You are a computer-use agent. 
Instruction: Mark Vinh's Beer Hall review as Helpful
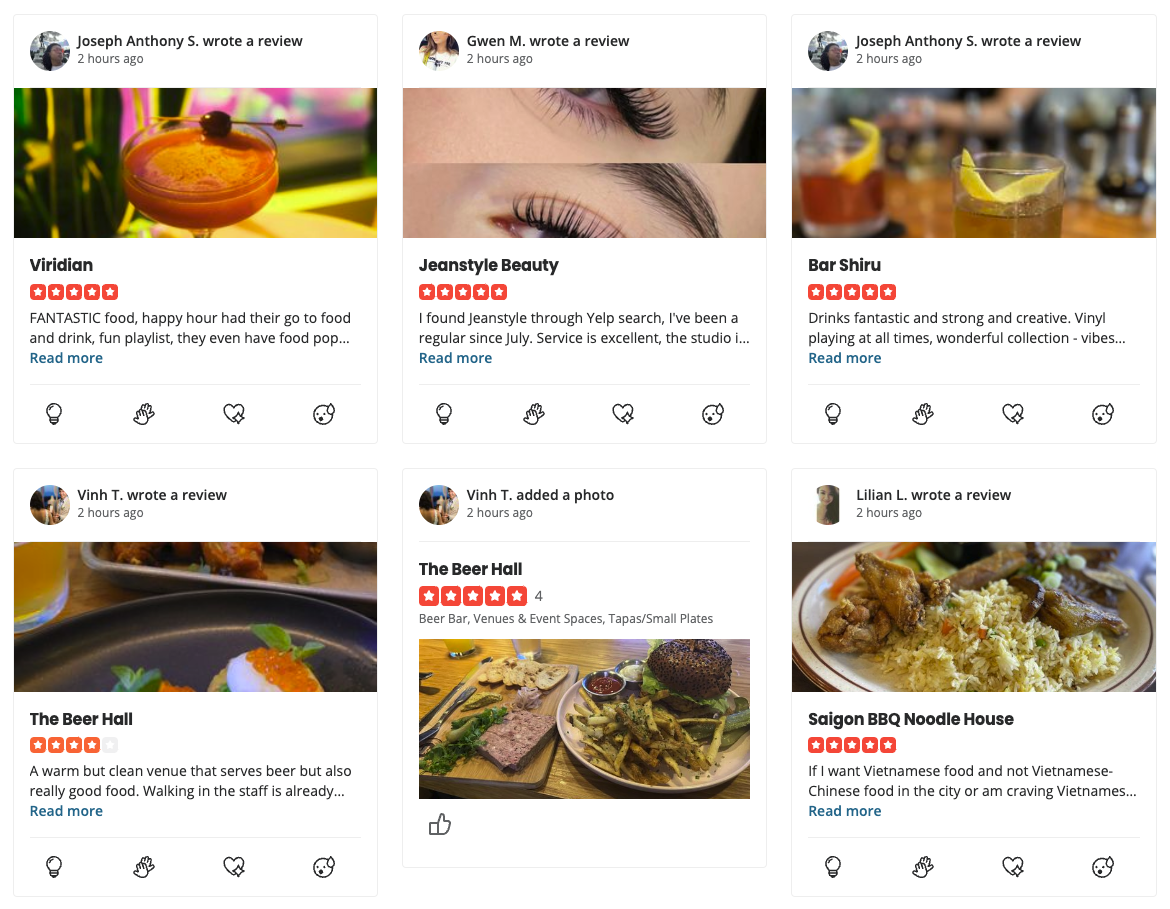point(55,867)
